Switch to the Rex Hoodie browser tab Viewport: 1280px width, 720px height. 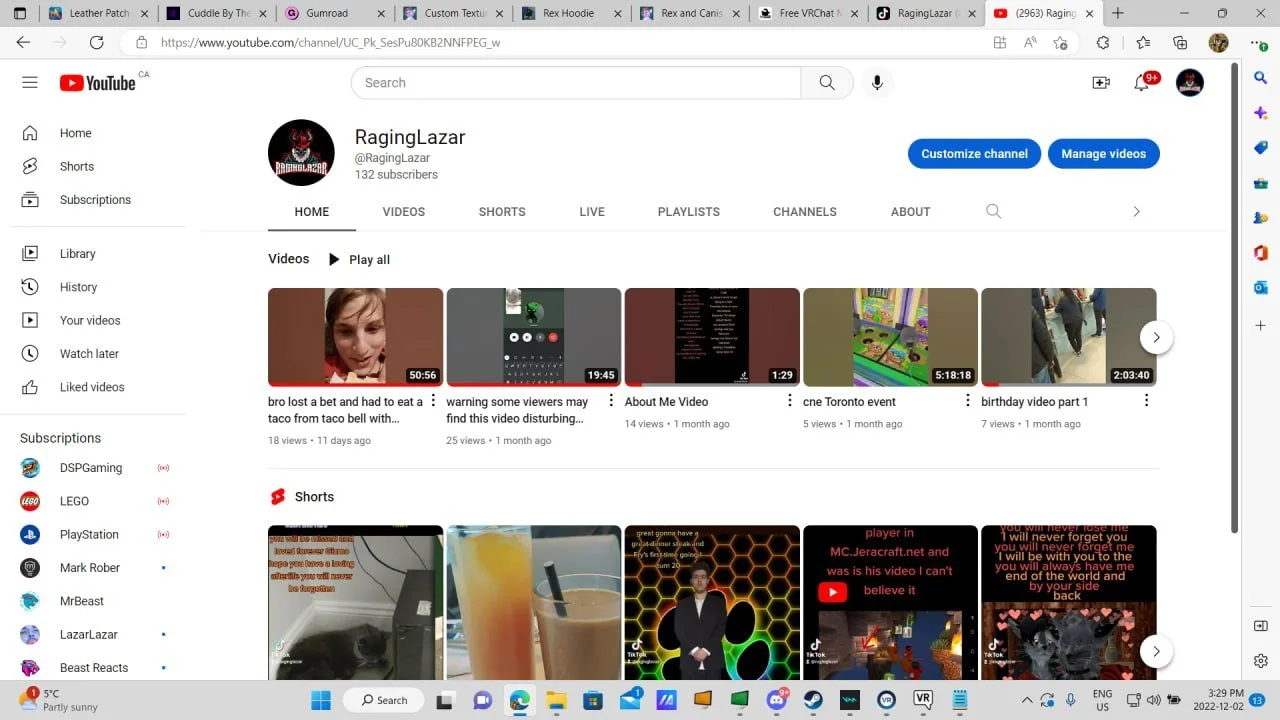569,13
